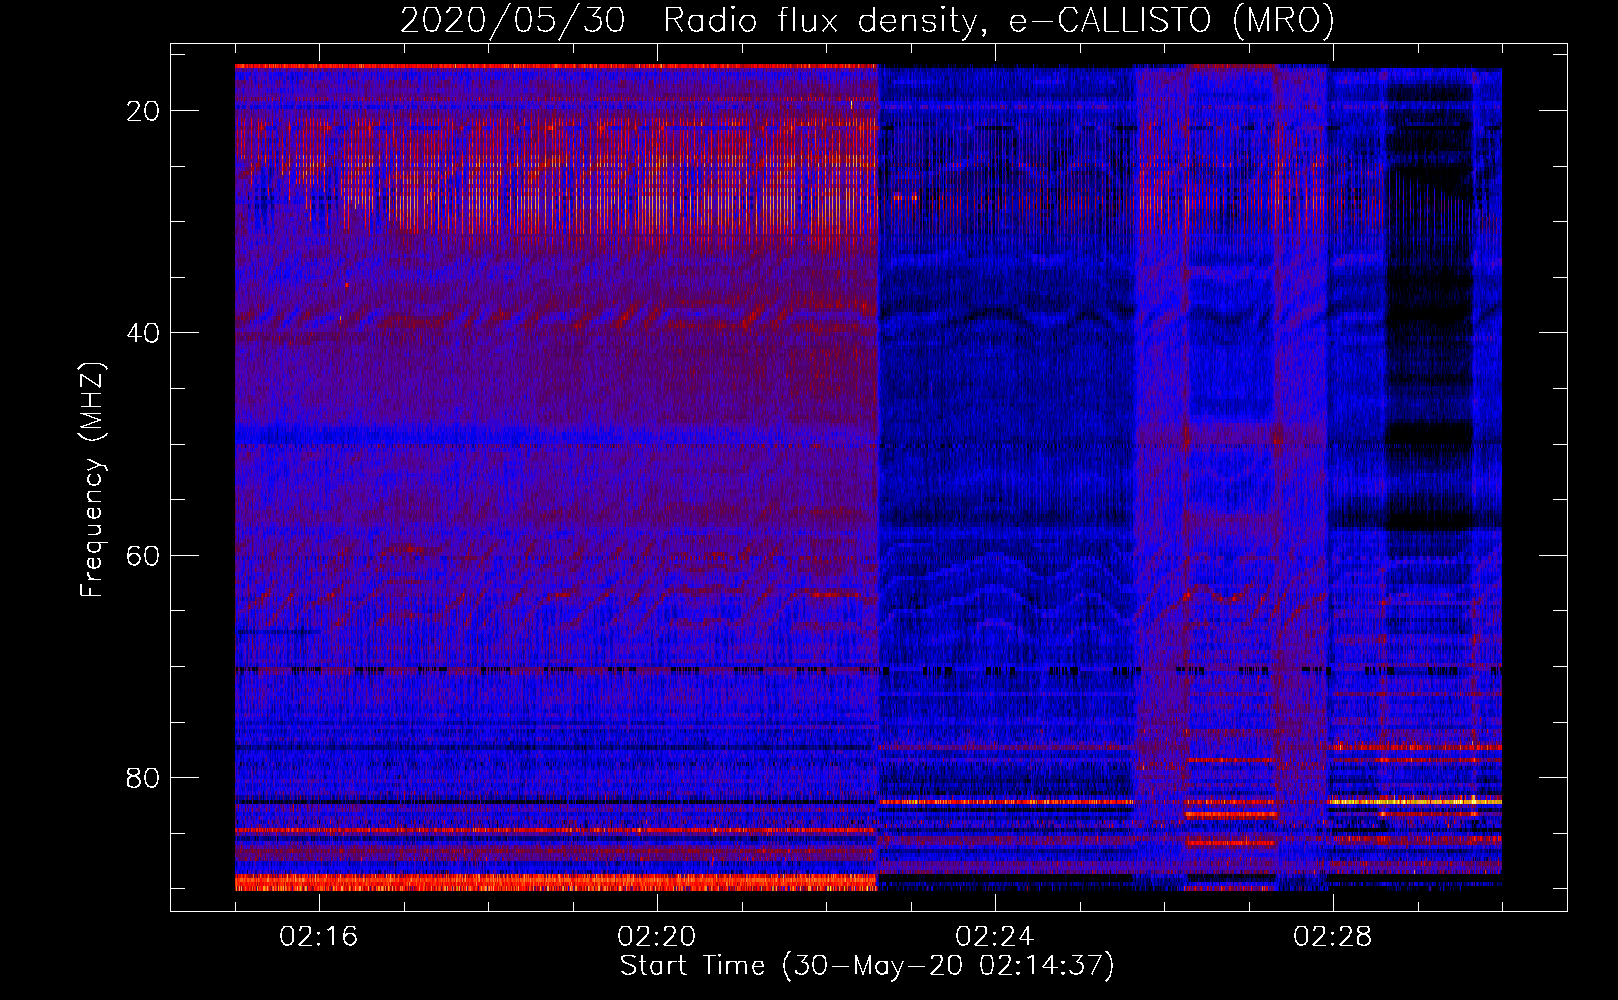Click the 02:24 time tick label

[995, 937]
